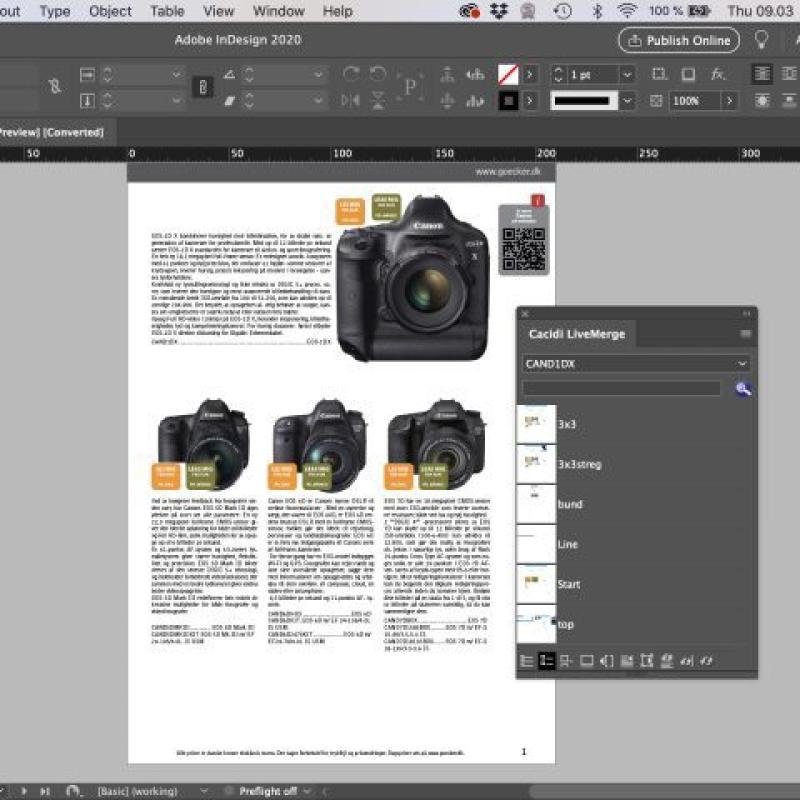Click Select Previous Object icon
Viewport: 800px width, 800px height.
pos(475,74)
